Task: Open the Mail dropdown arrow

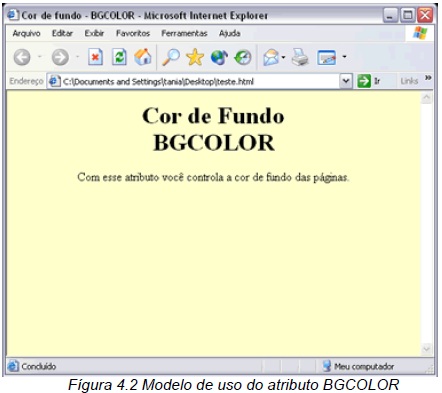Action: (x=283, y=57)
